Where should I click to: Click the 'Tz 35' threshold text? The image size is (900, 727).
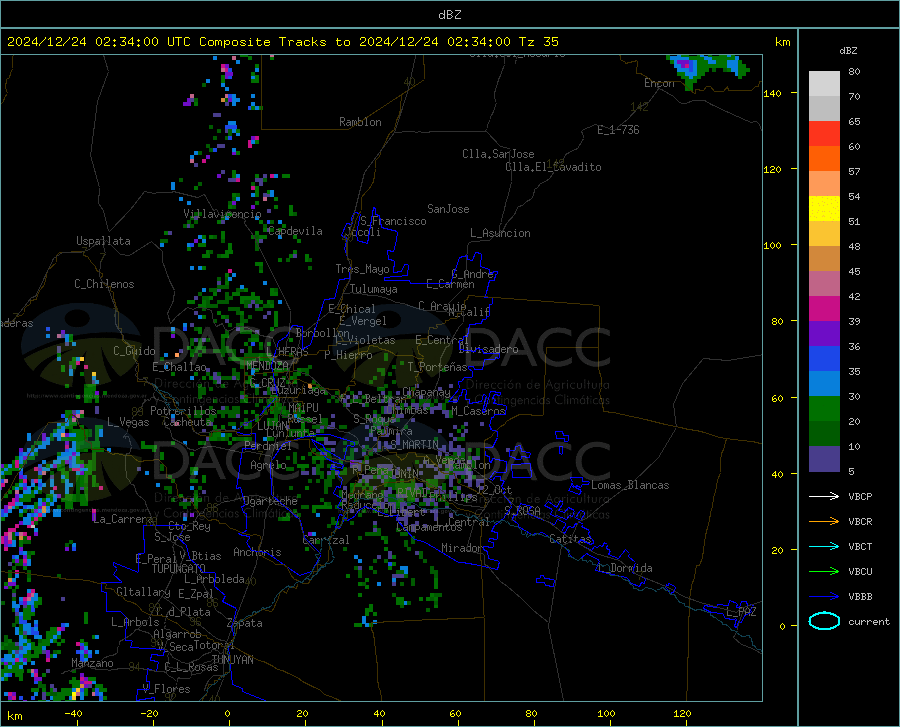coord(538,42)
